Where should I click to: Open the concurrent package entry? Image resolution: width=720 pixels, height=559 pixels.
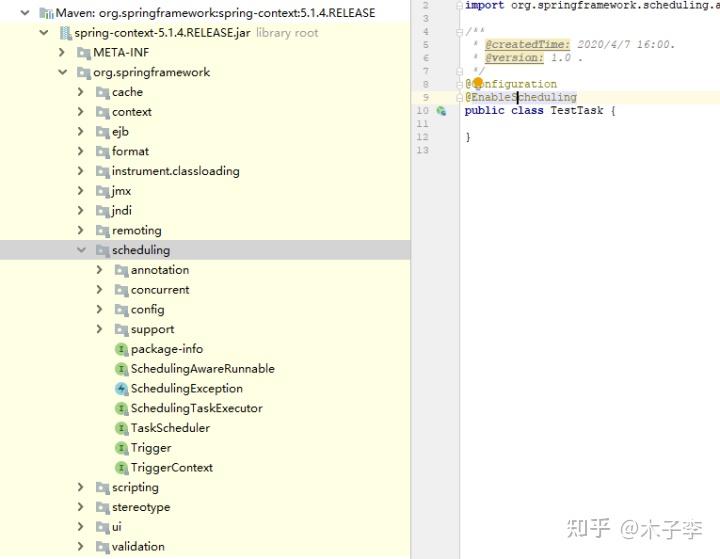[160, 290]
